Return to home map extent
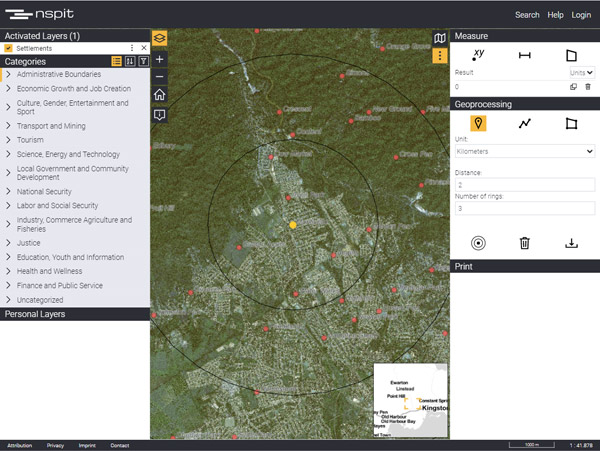 pyautogui.click(x=160, y=94)
